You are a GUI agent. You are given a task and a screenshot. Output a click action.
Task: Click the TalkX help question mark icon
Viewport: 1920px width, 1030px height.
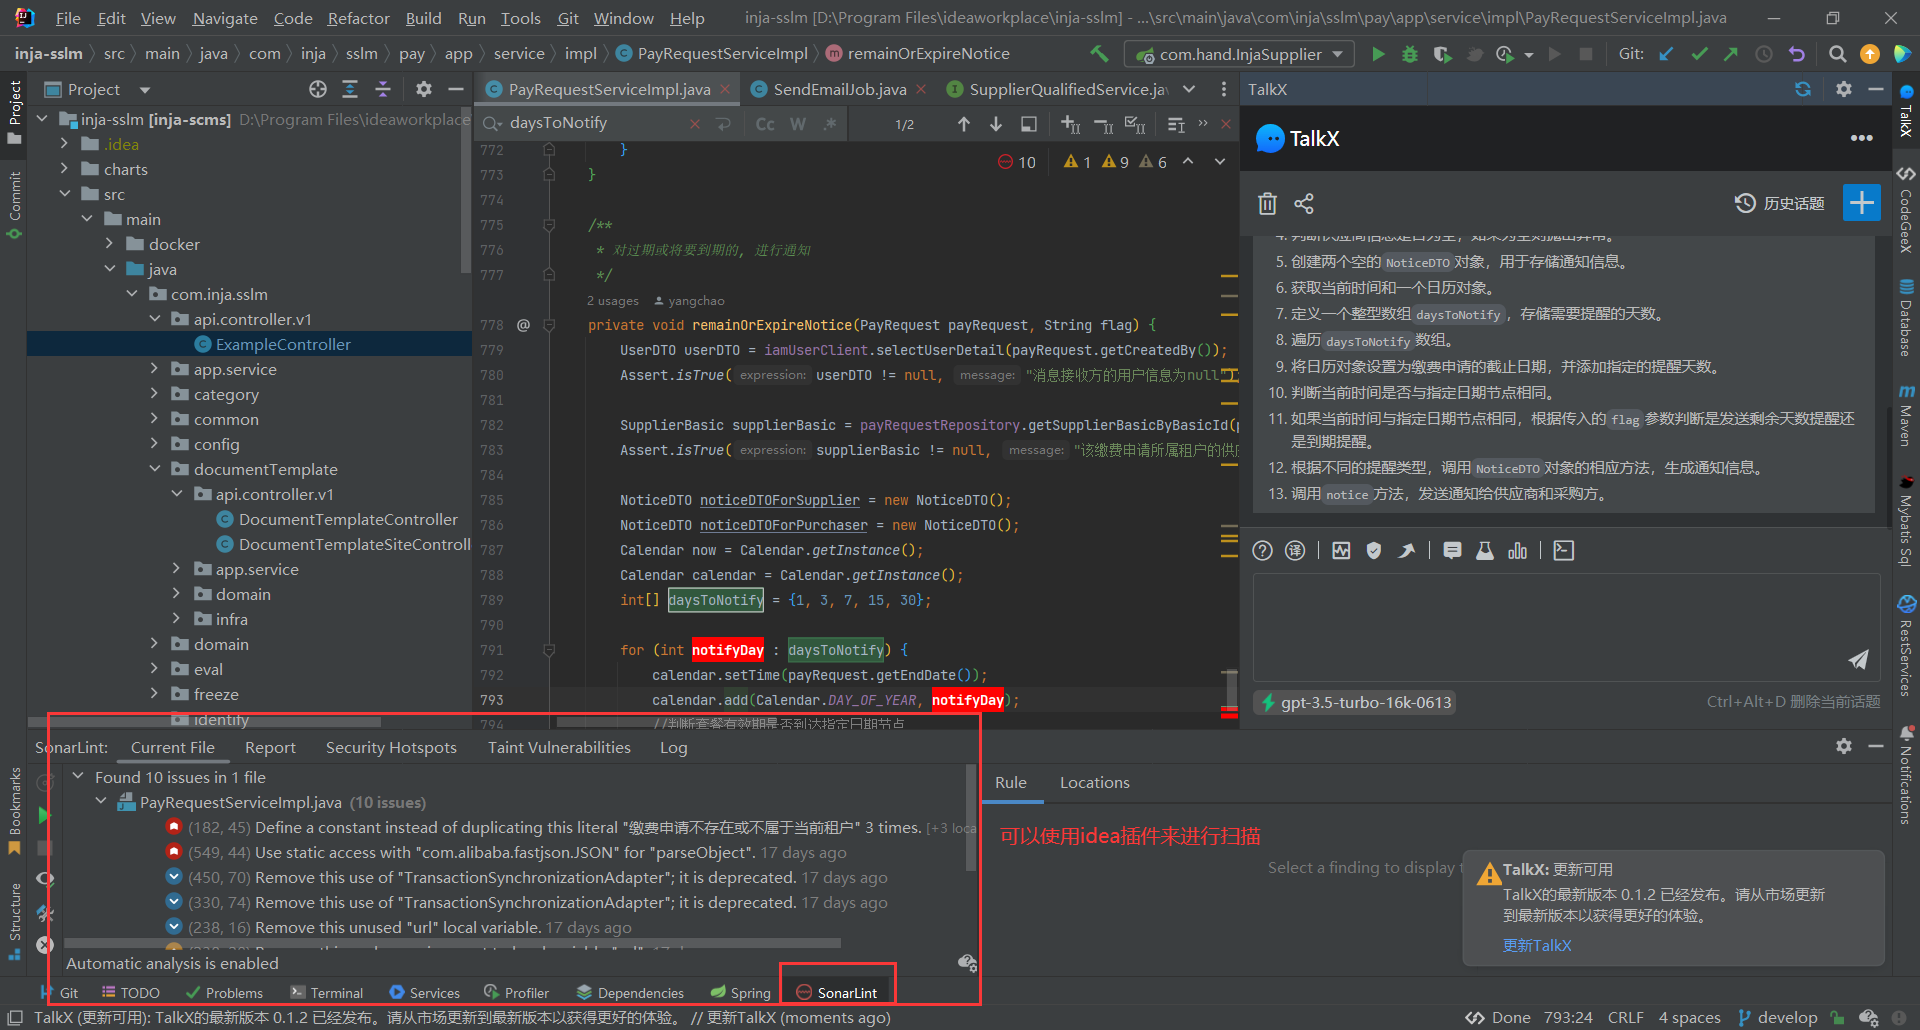(x=1263, y=551)
